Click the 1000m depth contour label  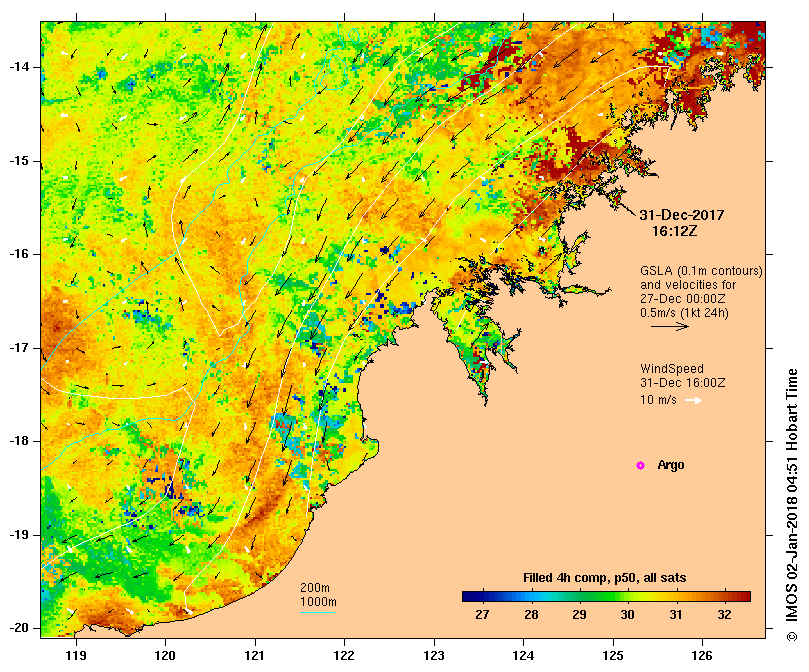click(318, 602)
